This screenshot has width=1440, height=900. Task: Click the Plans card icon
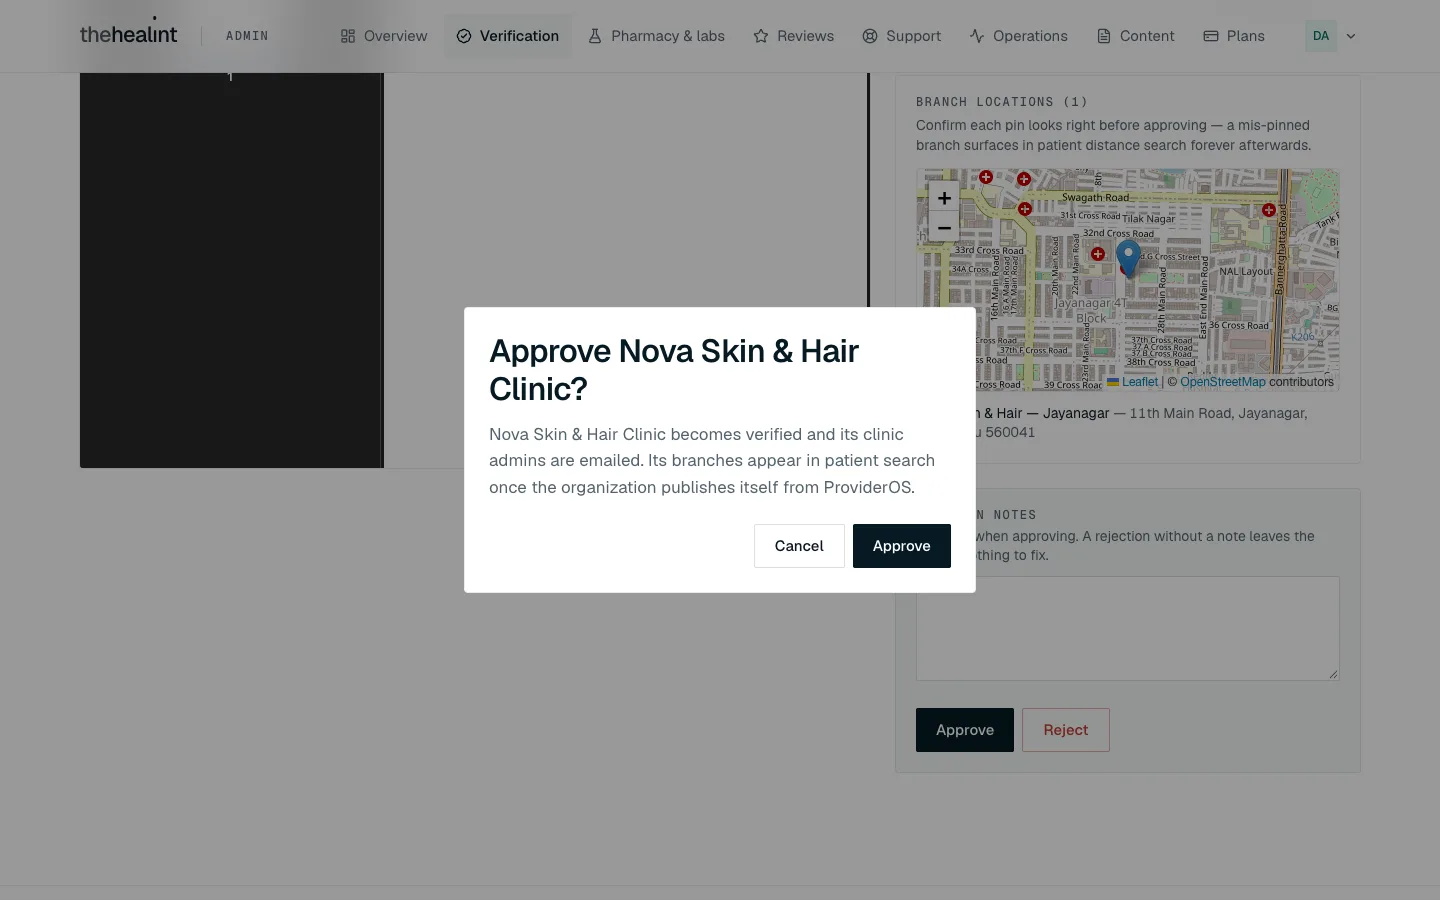coord(1211,36)
